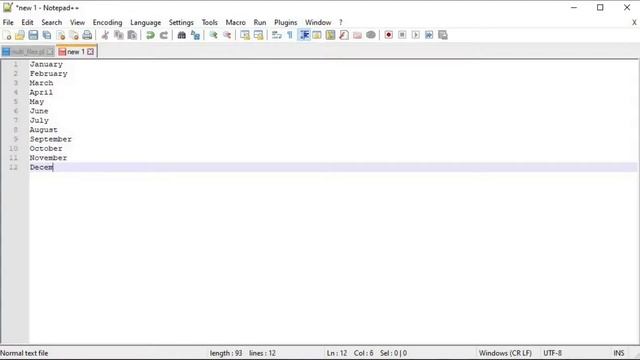Click the Close document toolbar icon
The width and height of the screenshot is (640, 360).
[60, 35]
